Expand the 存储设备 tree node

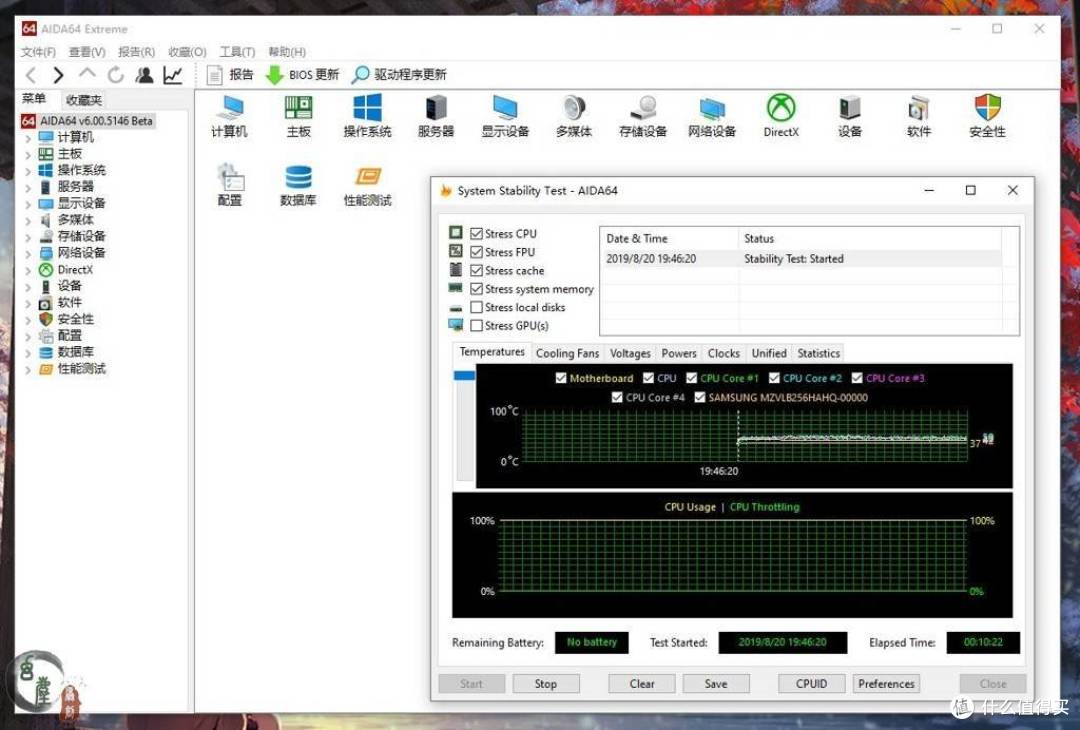pos(28,237)
